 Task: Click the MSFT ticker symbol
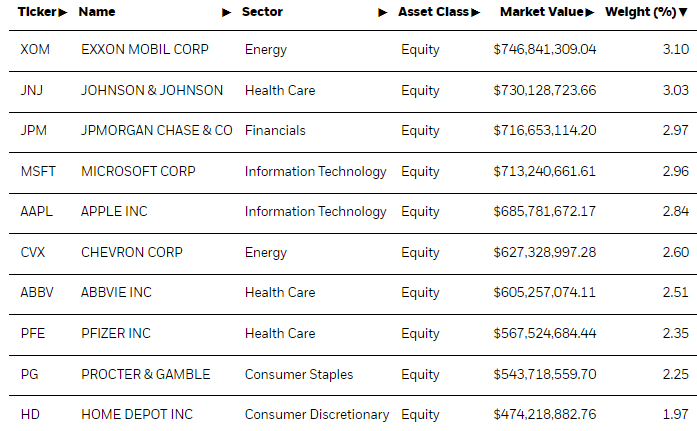38,172
